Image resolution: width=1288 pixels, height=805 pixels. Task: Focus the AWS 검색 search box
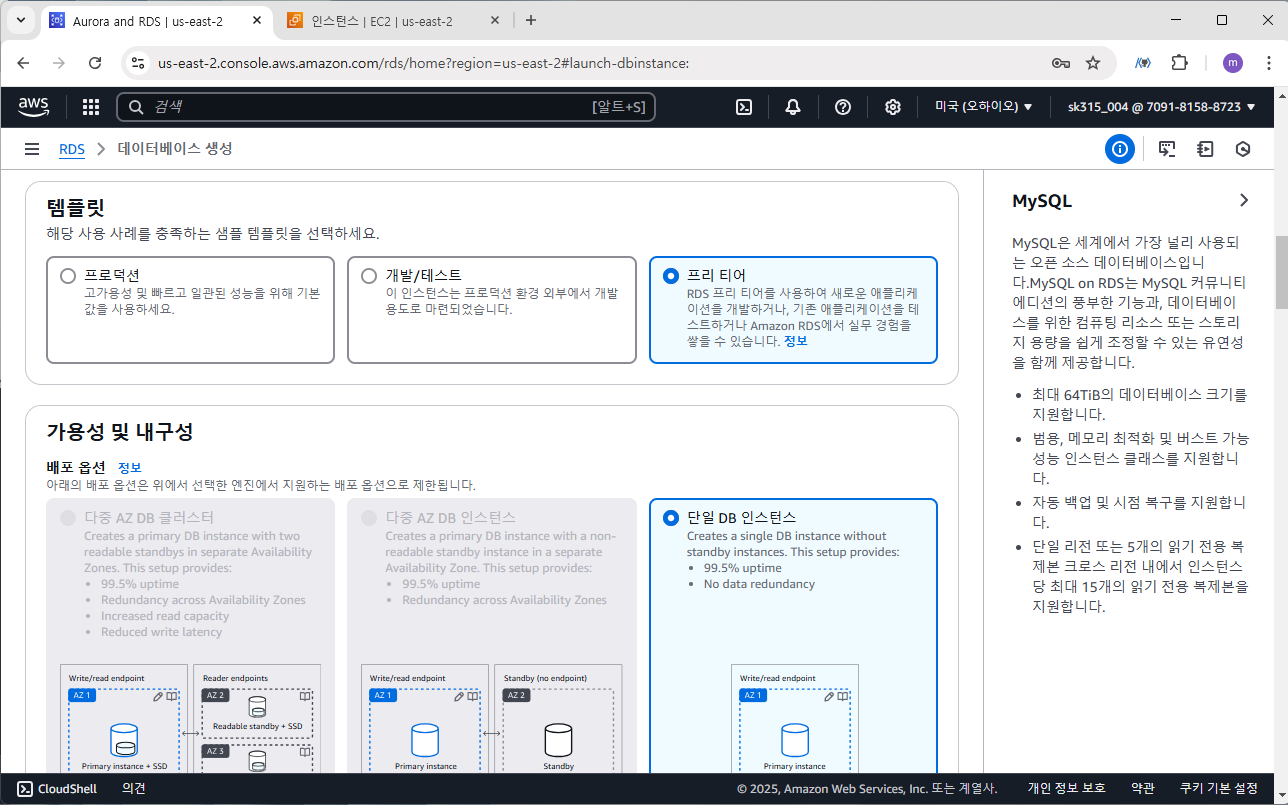(386, 107)
